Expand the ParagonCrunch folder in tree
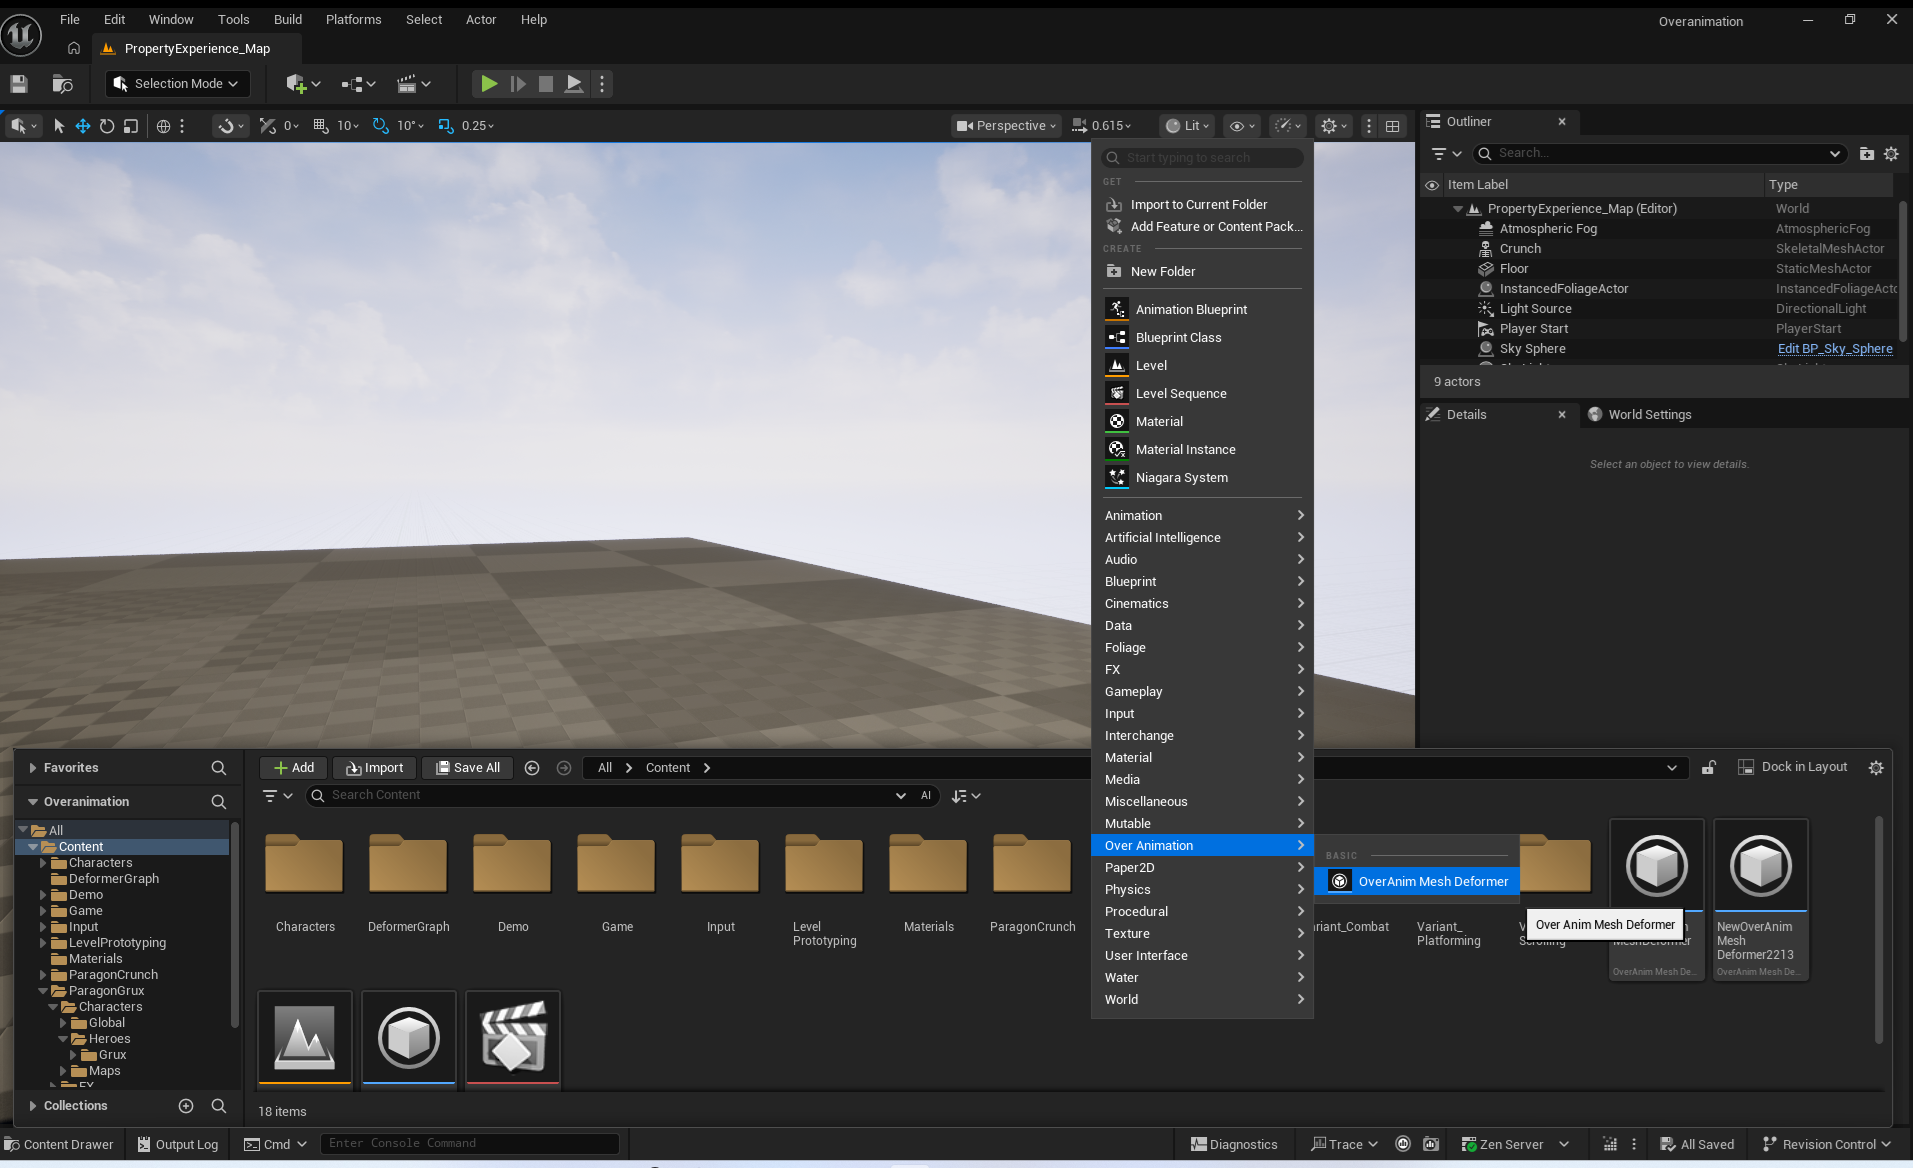1913x1168 pixels. (x=43, y=975)
